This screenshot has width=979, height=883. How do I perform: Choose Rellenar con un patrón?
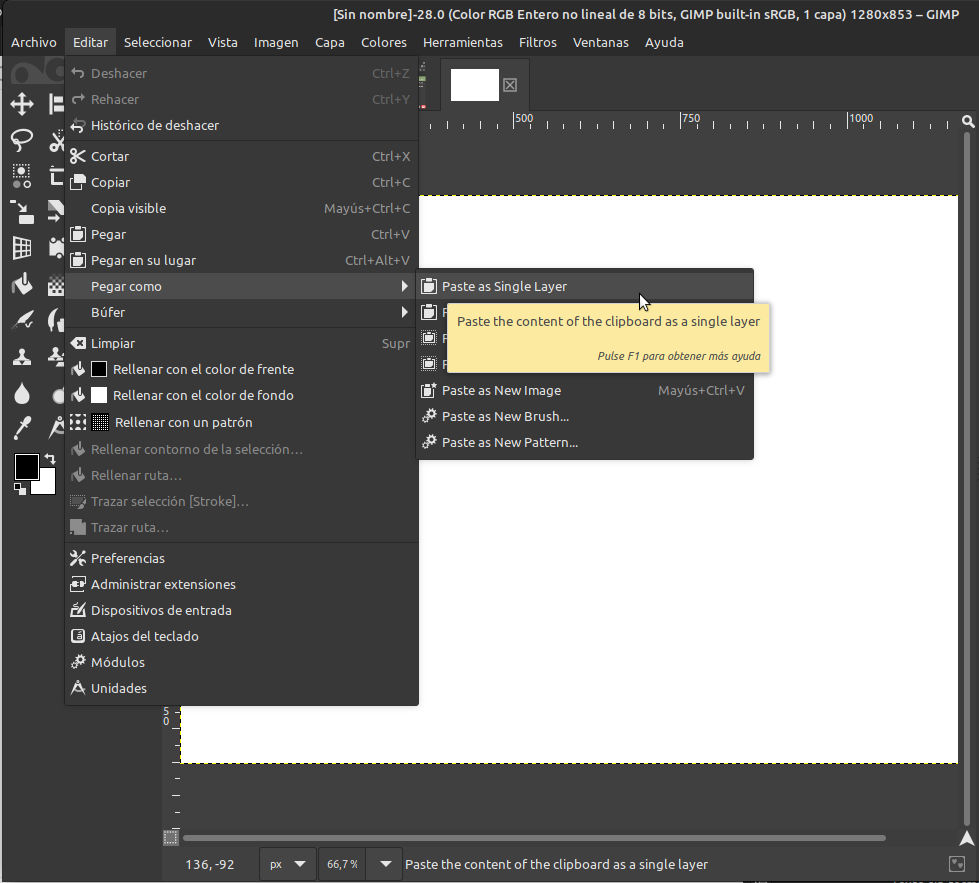click(x=242, y=422)
